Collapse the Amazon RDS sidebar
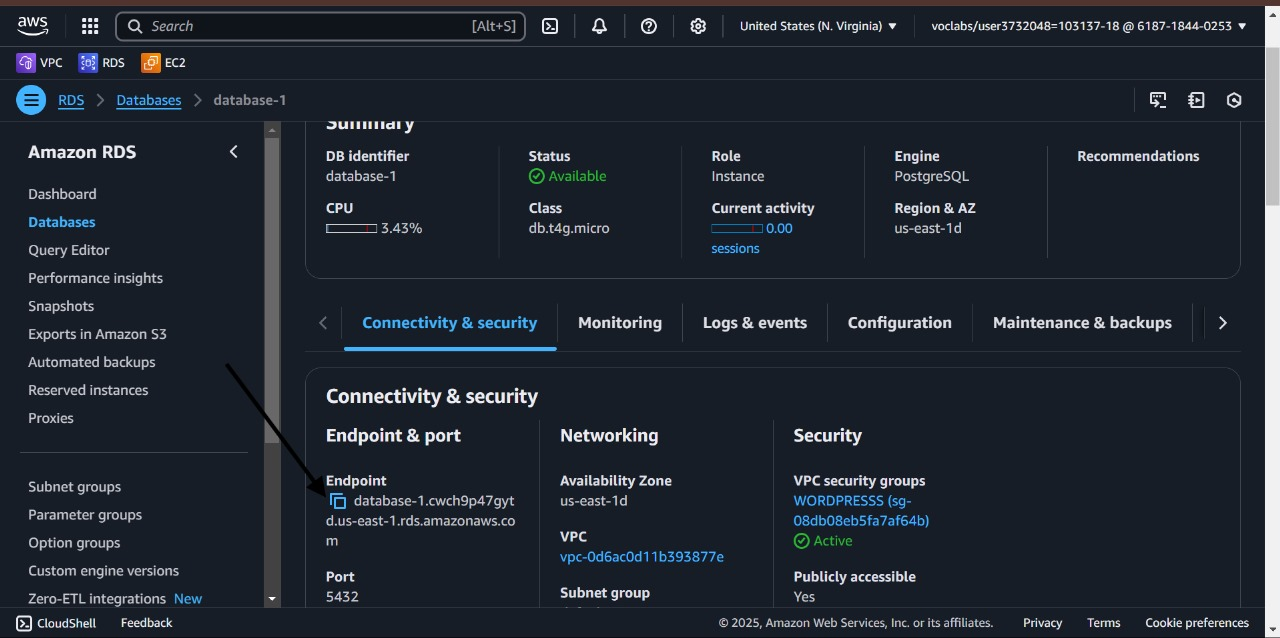1280x638 pixels. [234, 152]
